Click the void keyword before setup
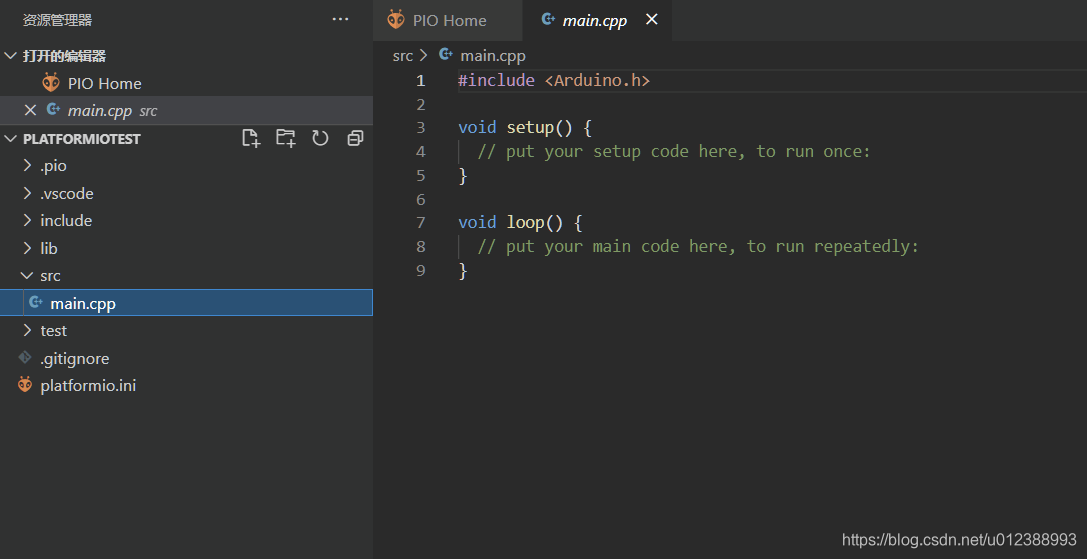Viewport: 1087px width, 559px height. 477,128
